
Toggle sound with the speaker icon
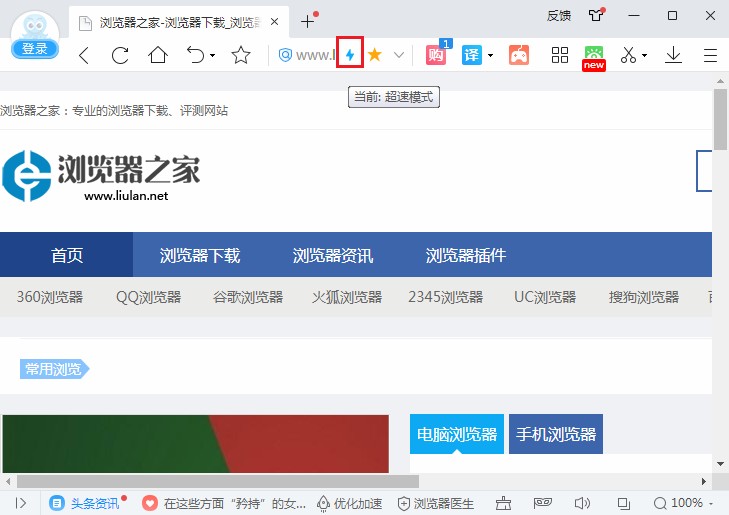click(x=582, y=503)
